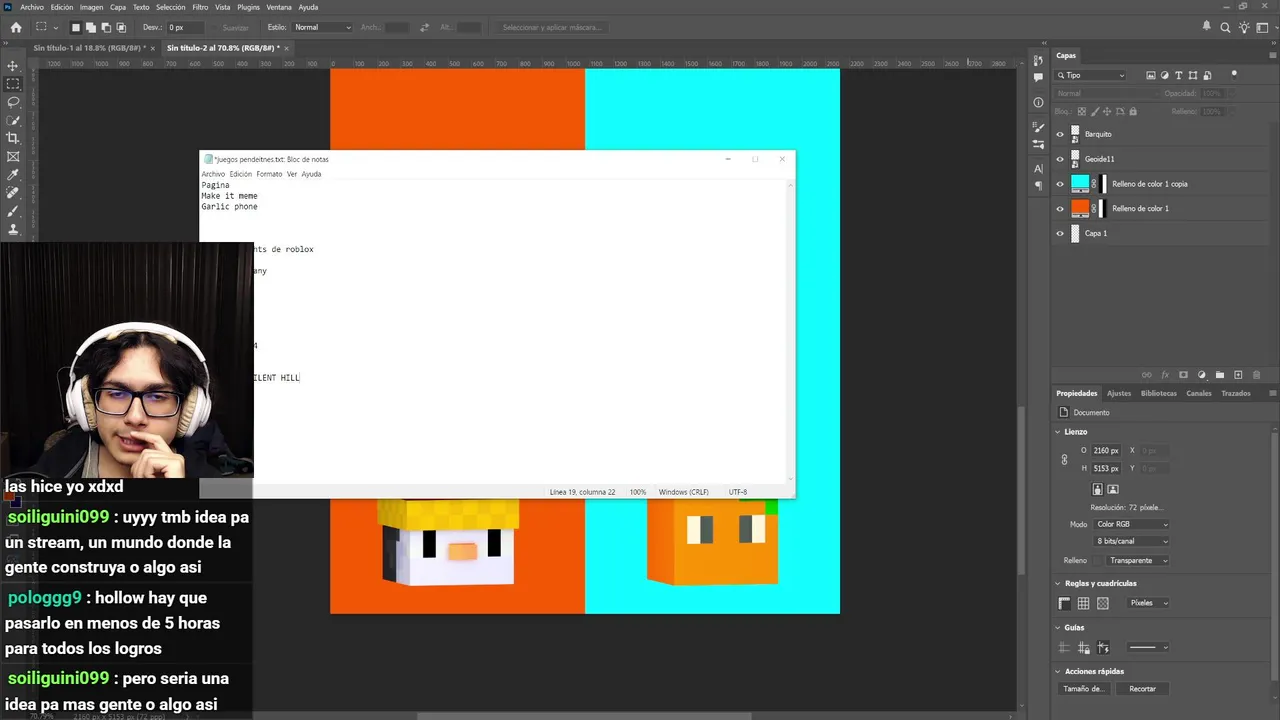Choose Add to Selection mode icon
Image resolution: width=1280 pixels, height=720 pixels.
point(90,27)
